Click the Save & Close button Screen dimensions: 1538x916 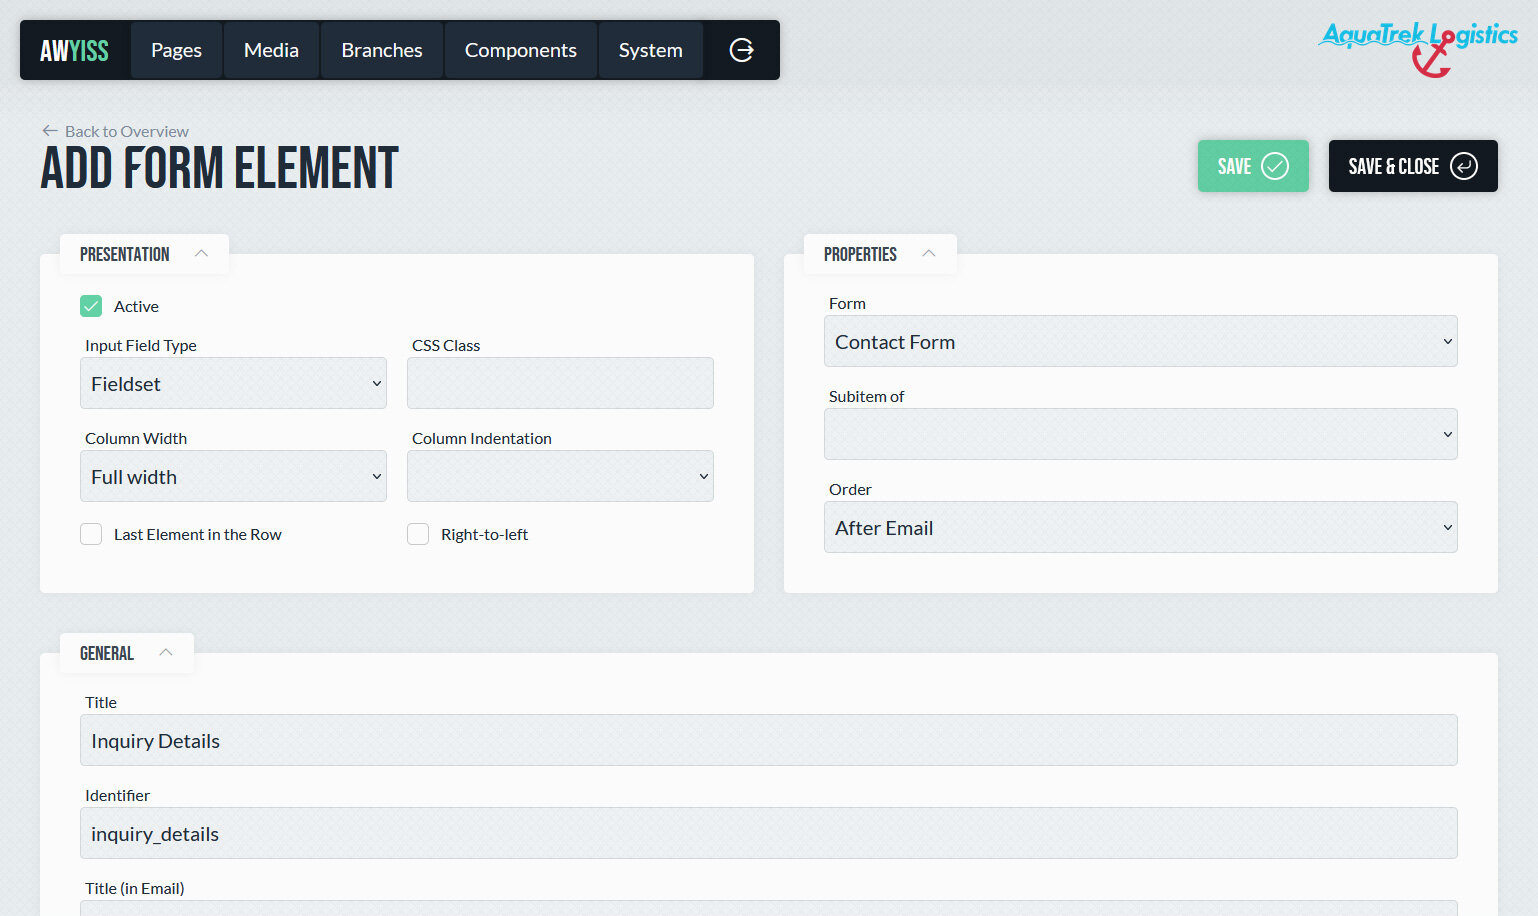pyautogui.click(x=1412, y=166)
